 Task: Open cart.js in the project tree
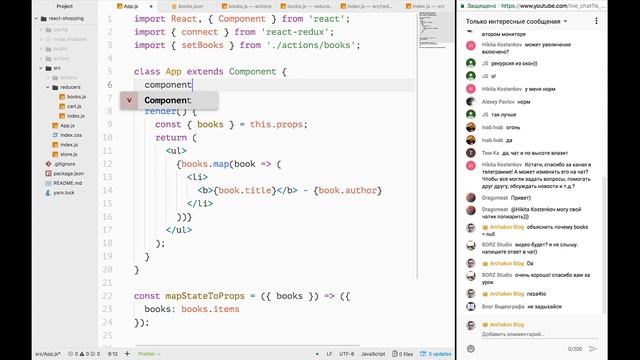point(74,106)
